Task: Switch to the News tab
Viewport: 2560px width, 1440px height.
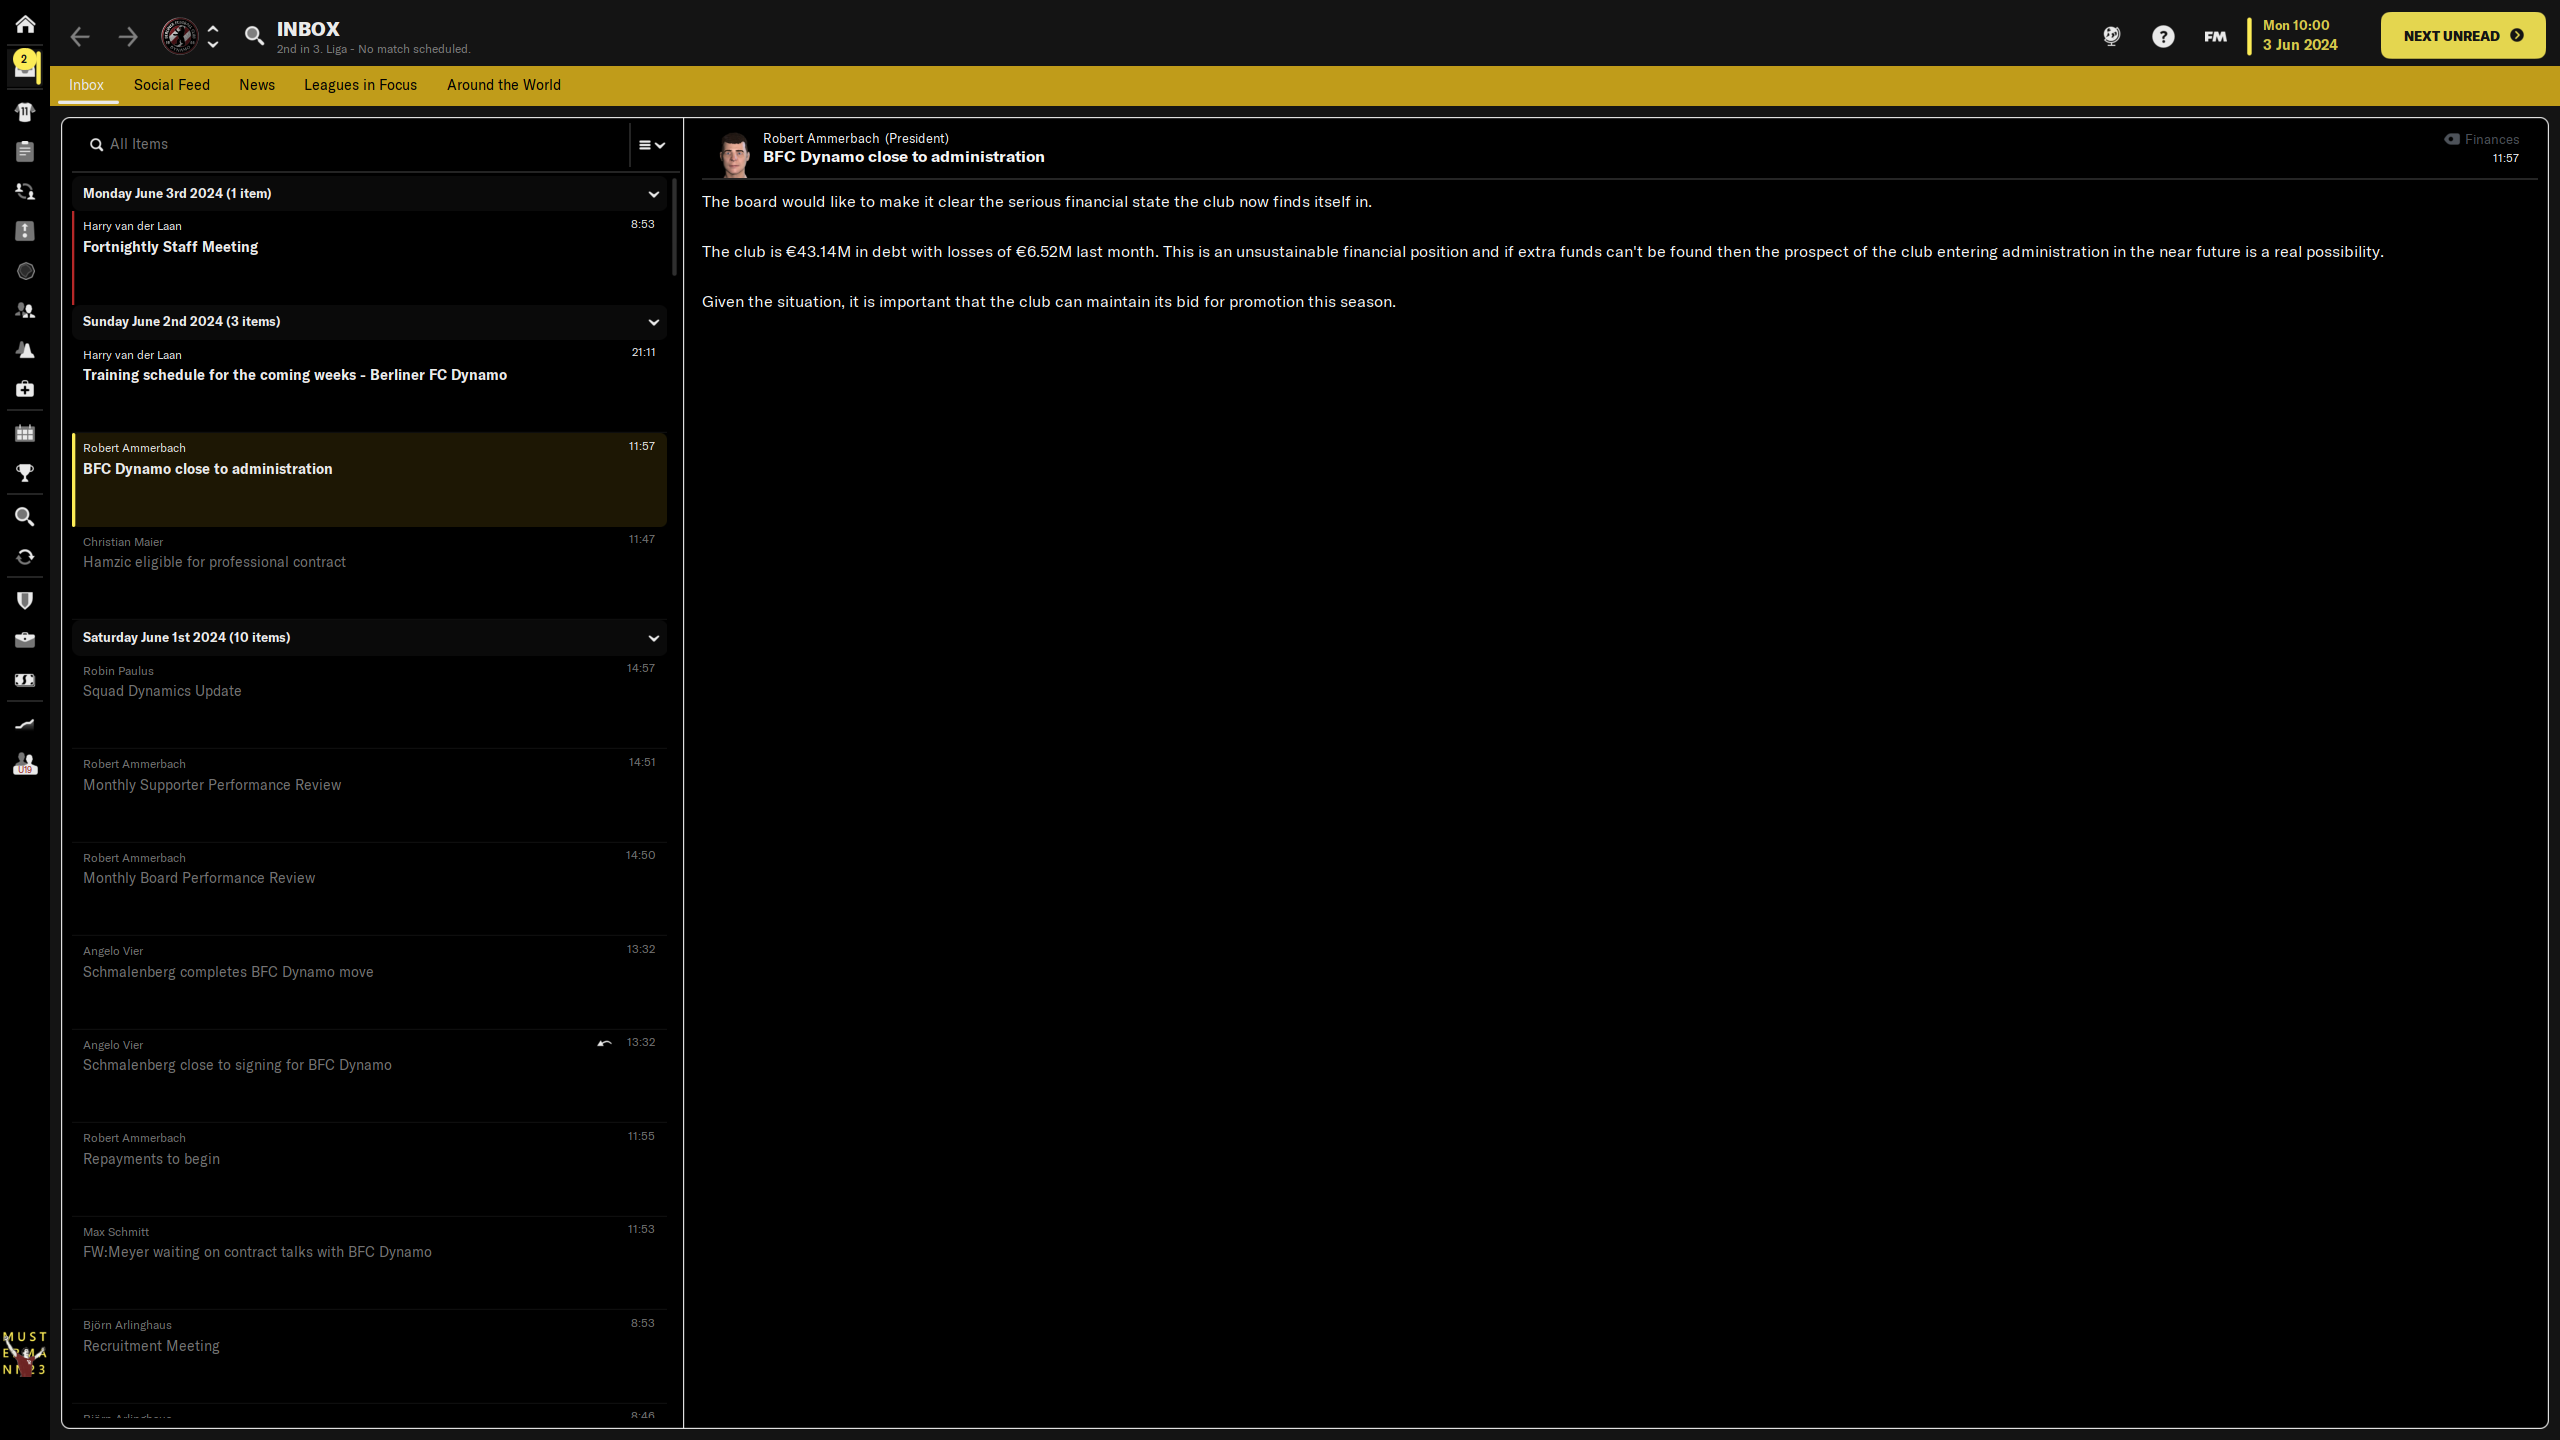Action: pyautogui.click(x=256, y=85)
